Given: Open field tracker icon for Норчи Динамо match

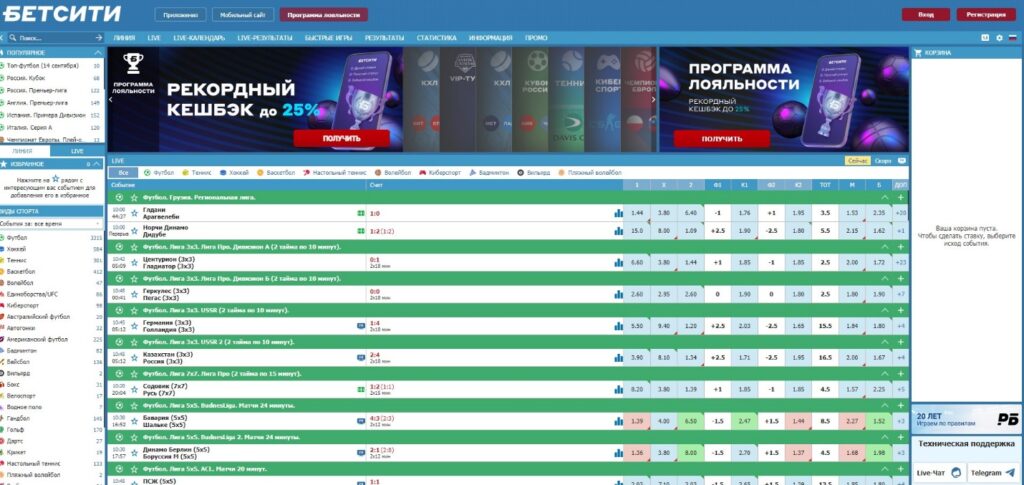Looking at the screenshot, I should [x=360, y=230].
